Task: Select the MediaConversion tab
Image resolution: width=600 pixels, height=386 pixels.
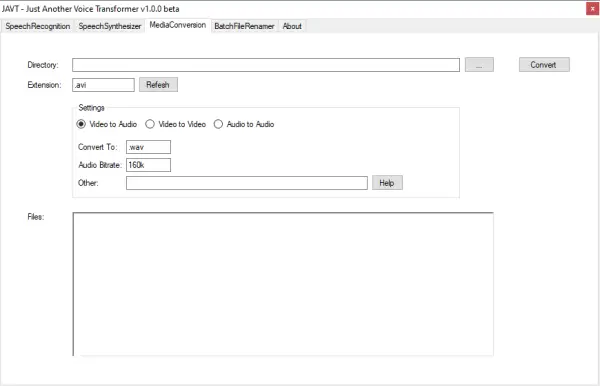Action: (x=178, y=25)
